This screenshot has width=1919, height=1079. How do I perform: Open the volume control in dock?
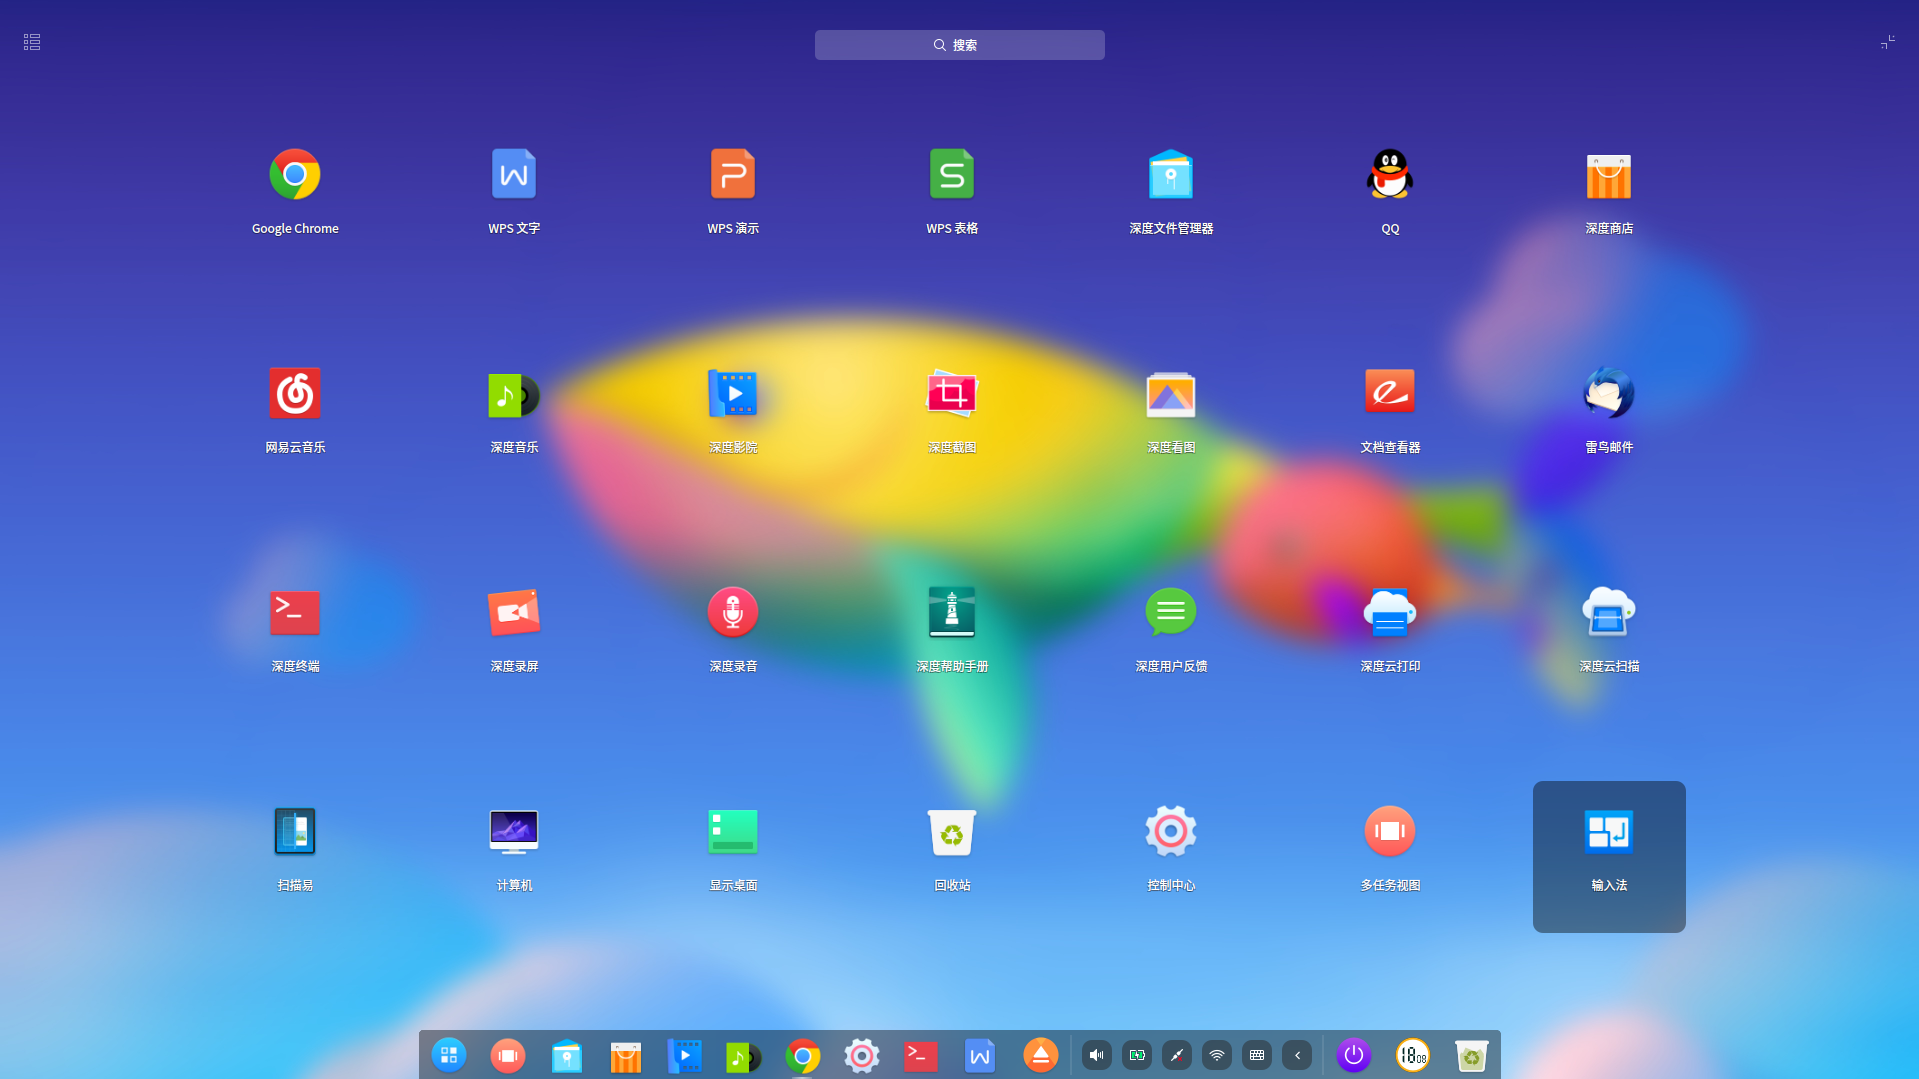coord(1097,1055)
